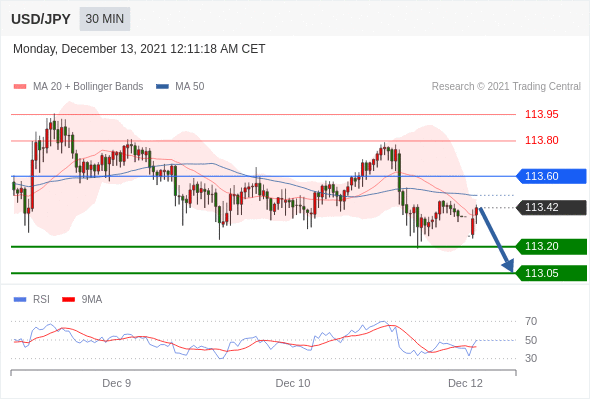Open the Research Trading Central copyright text
The width and height of the screenshot is (590, 400).
tap(506, 87)
